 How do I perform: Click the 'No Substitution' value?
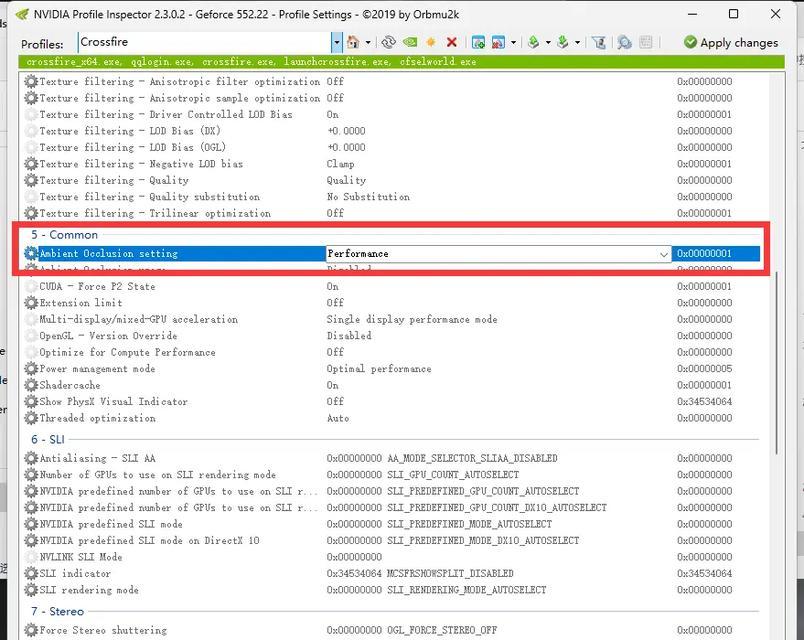pos(368,196)
